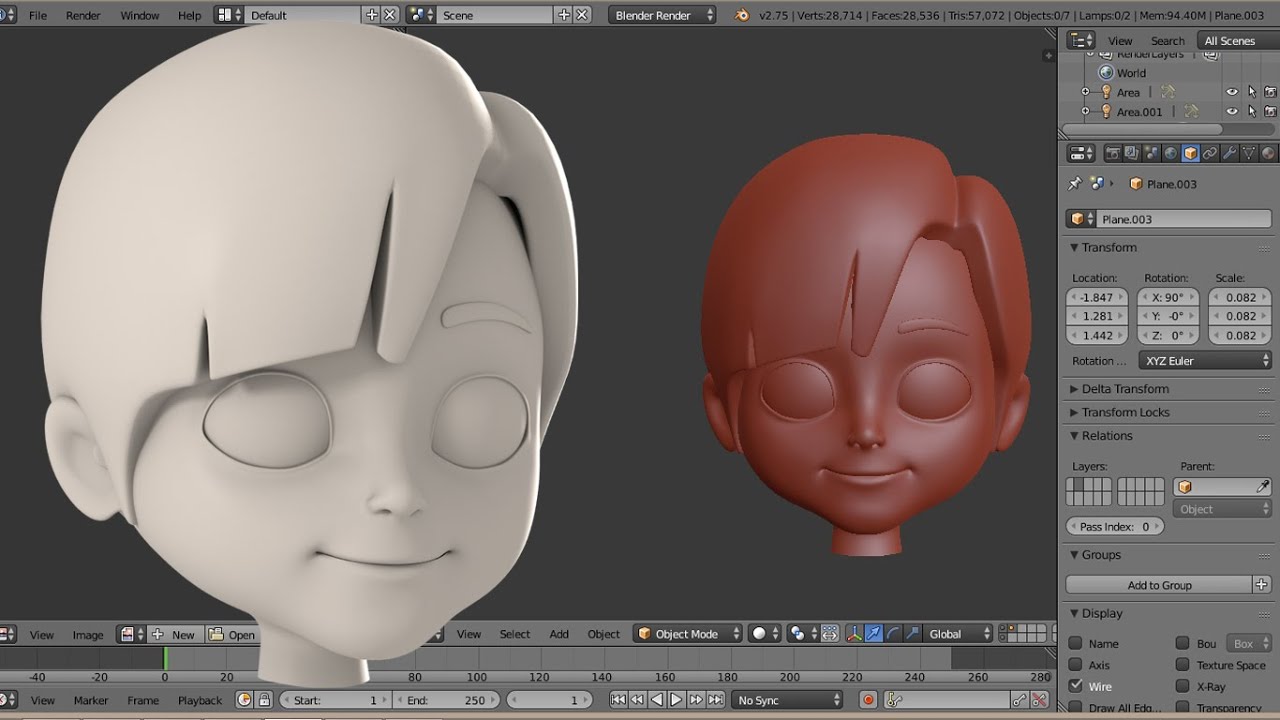Open the Window menu
Viewport: 1280px width, 720px height.
tap(140, 15)
